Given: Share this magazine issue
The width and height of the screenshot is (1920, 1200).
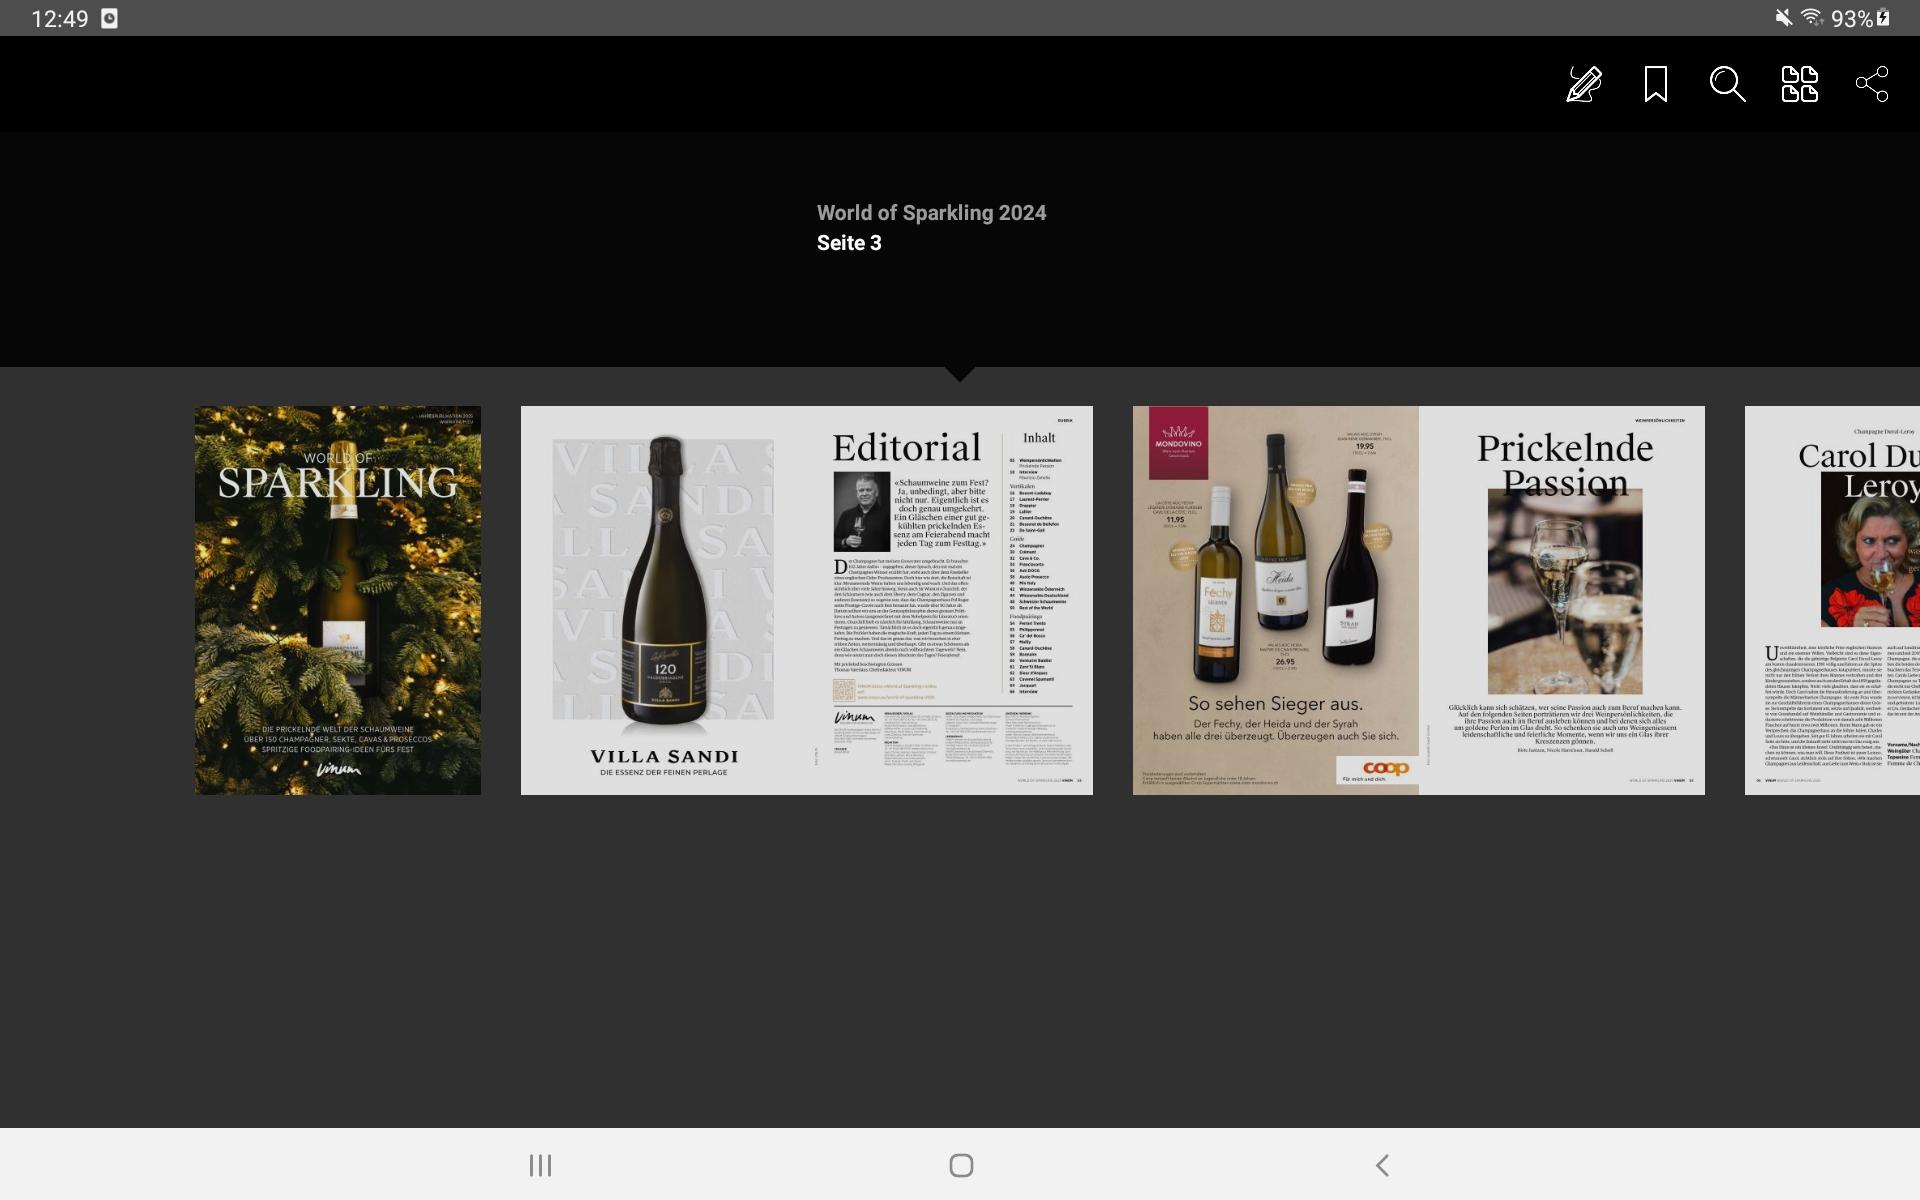Looking at the screenshot, I should pyautogui.click(x=1872, y=84).
